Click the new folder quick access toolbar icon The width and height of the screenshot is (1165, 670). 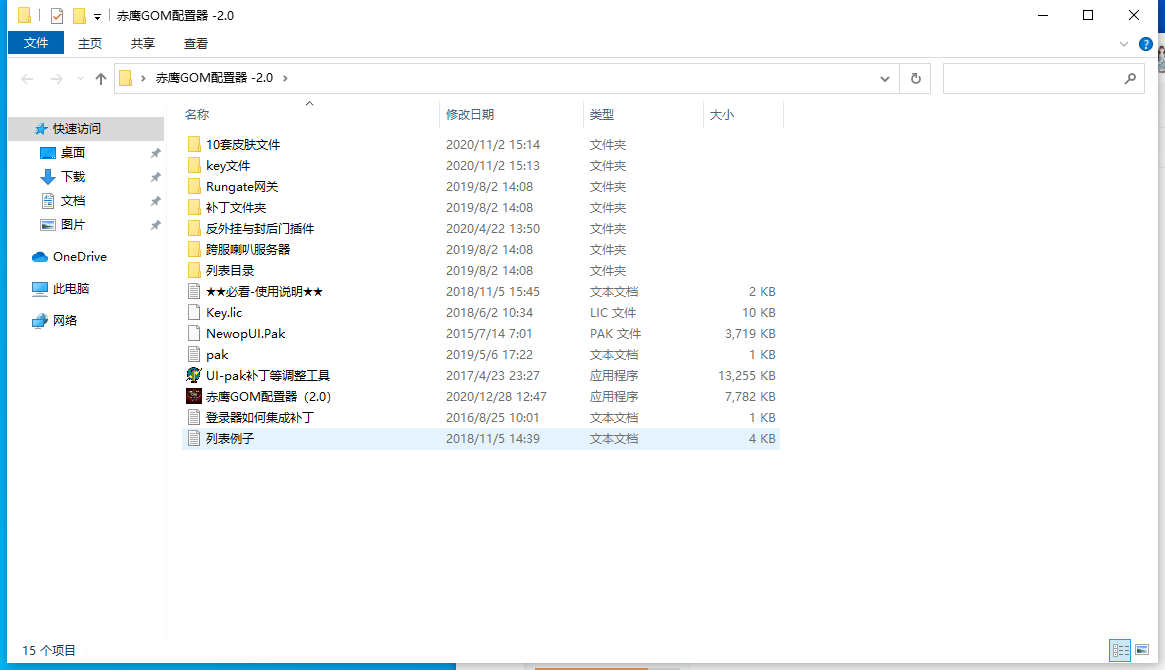[x=79, y=15]
